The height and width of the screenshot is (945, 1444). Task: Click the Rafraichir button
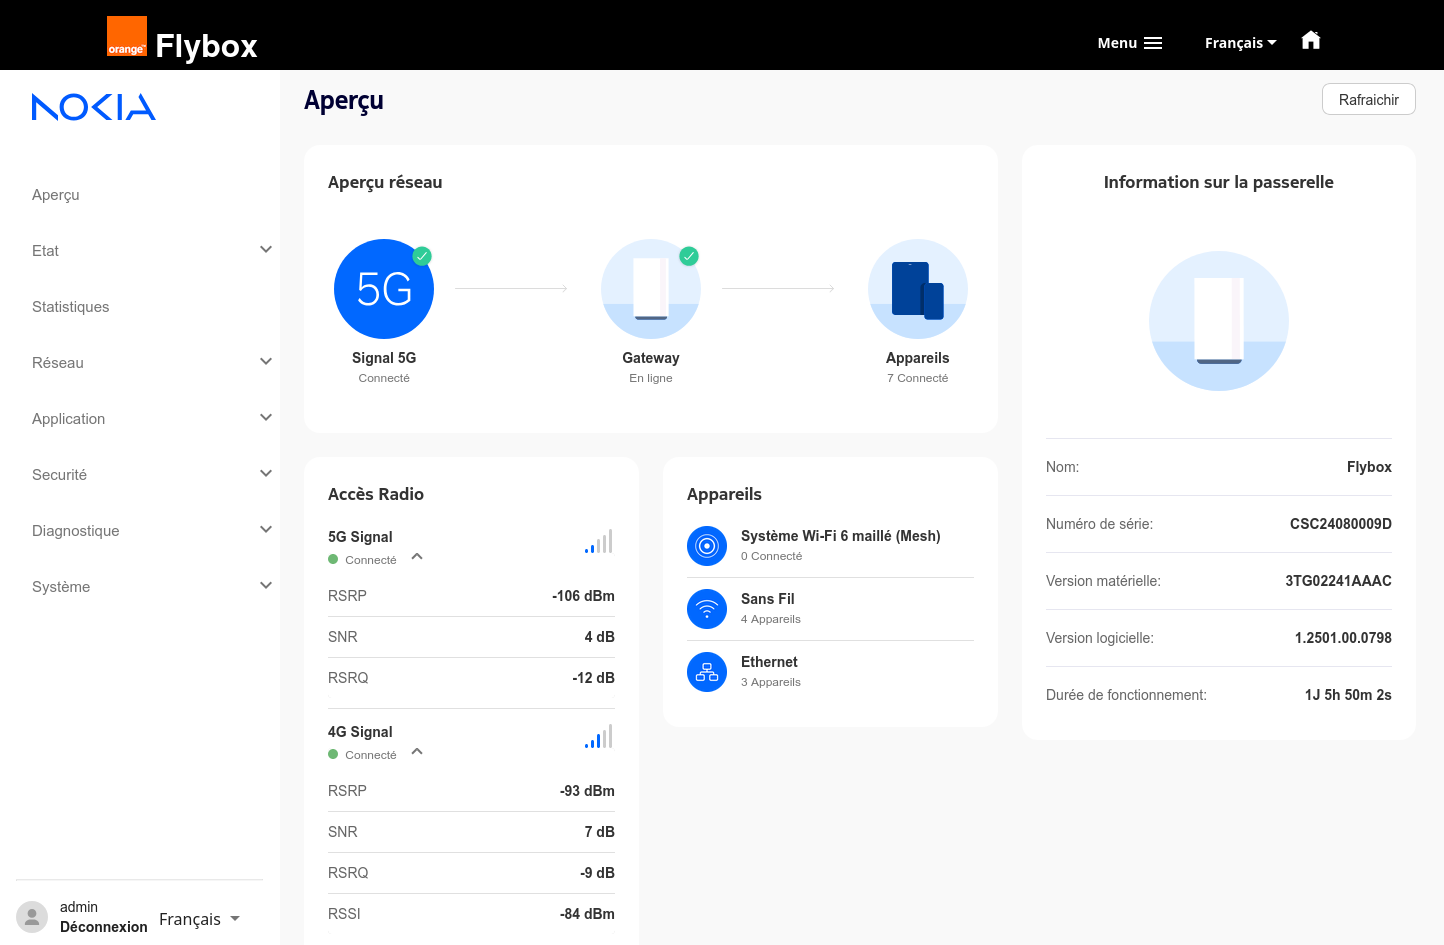1369,99
